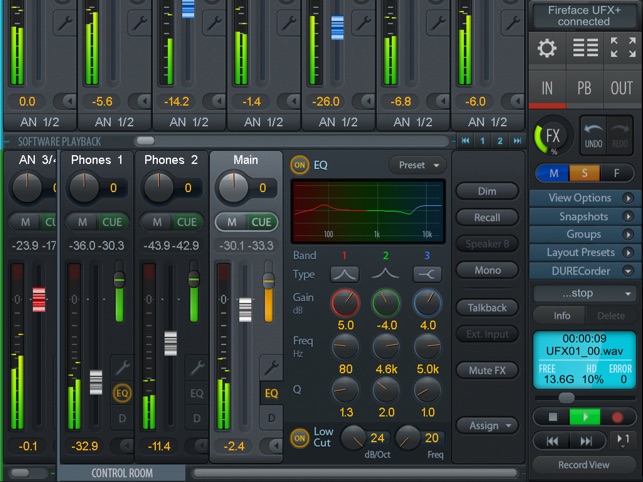Jump to last software playback page
Screen dimensions: 643x482
[518, 141]
